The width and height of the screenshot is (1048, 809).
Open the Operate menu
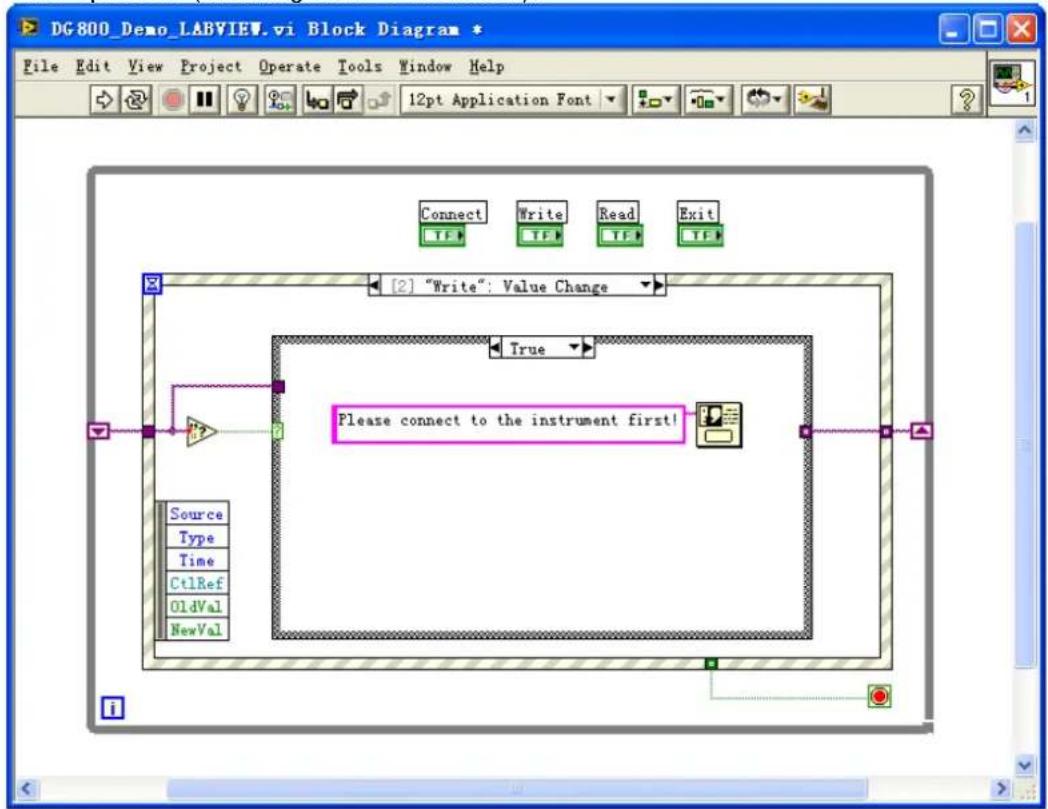[x=290, y=66]
